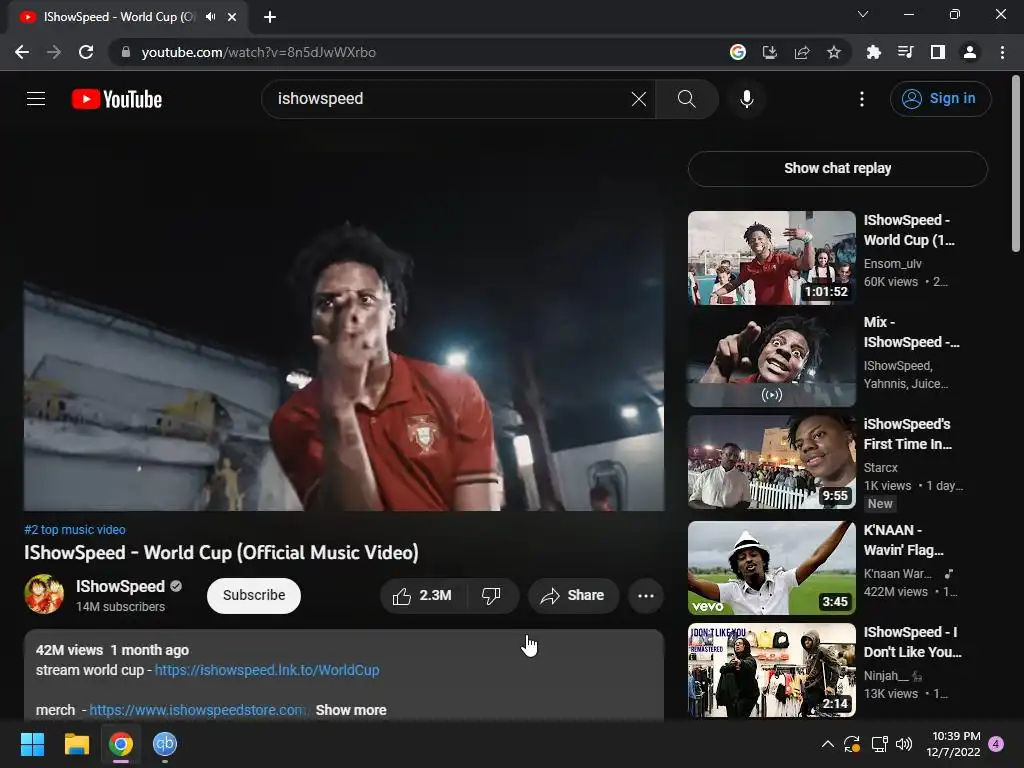Follow the ishowspeed.lnk.to/WorldCup link
1024x768 pixels.
(x=266, y=670)
